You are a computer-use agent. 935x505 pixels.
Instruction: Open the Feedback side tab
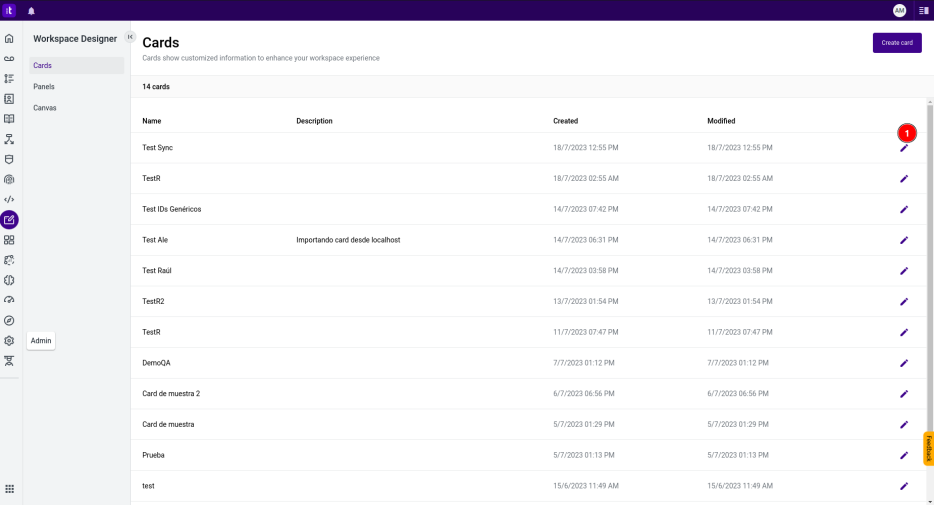coord(928,448)
